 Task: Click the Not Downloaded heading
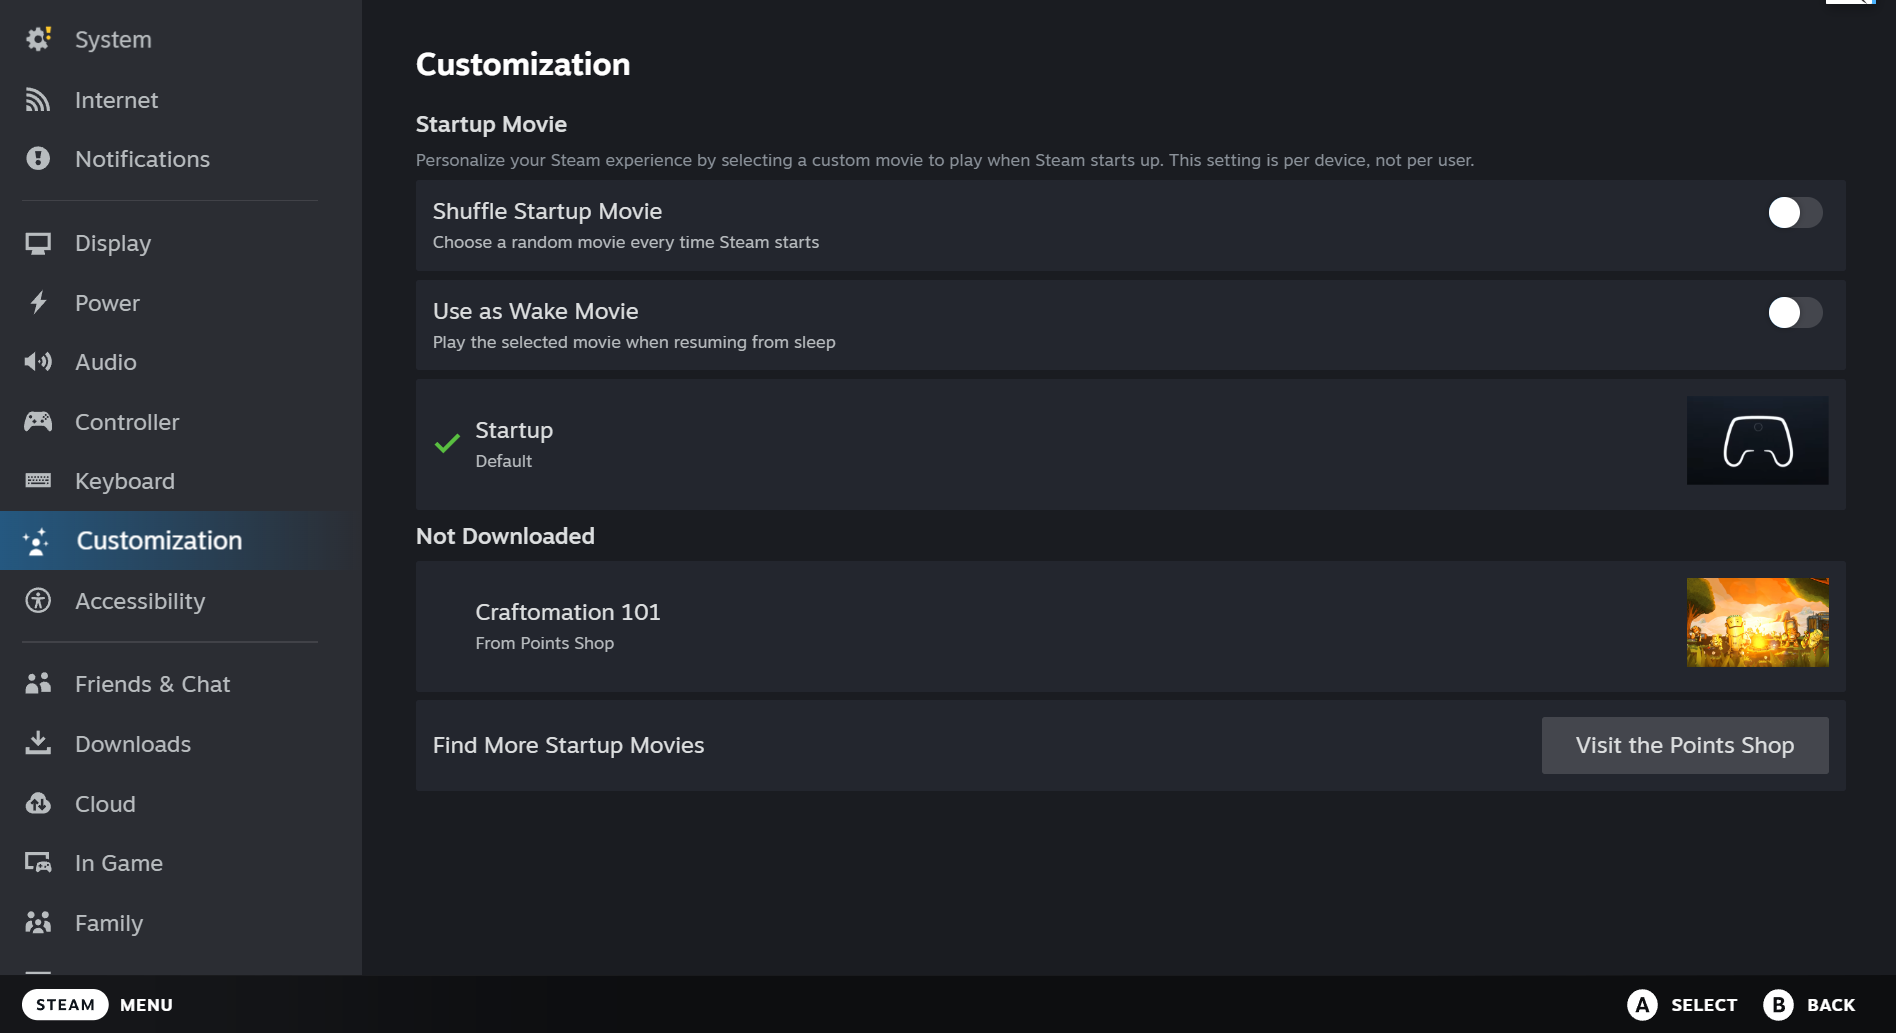pyautogui.click(x=505, y=536)
